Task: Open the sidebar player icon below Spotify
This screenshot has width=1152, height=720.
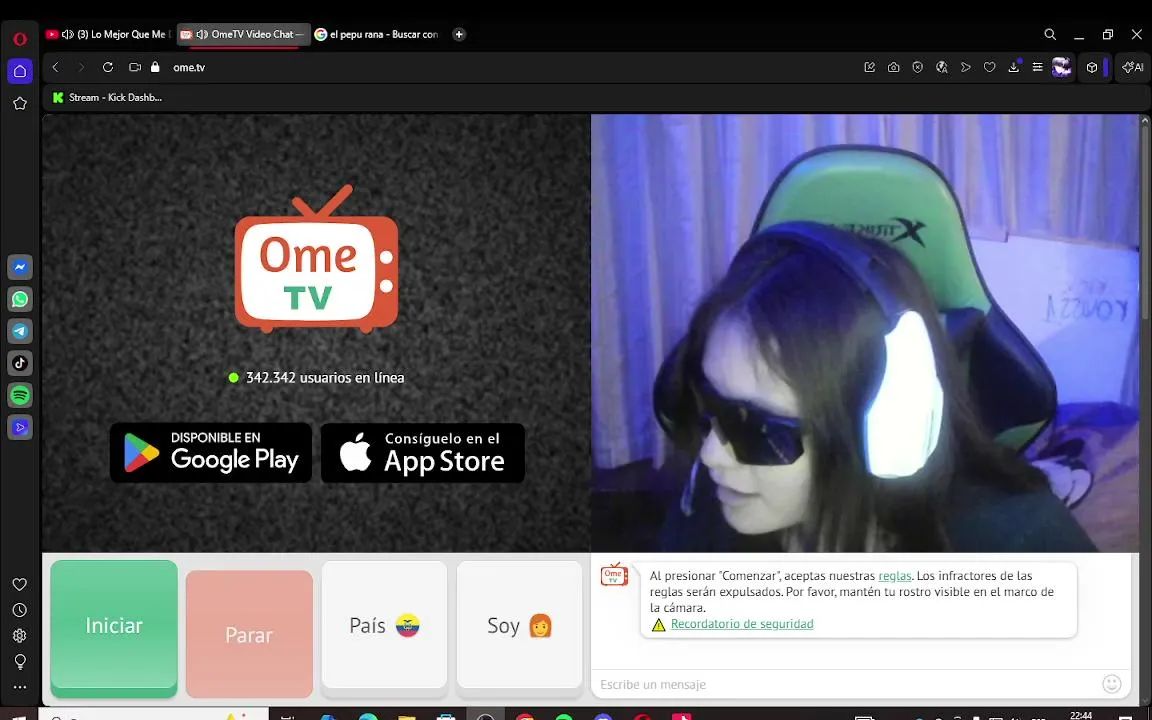Action: (20, 427)
